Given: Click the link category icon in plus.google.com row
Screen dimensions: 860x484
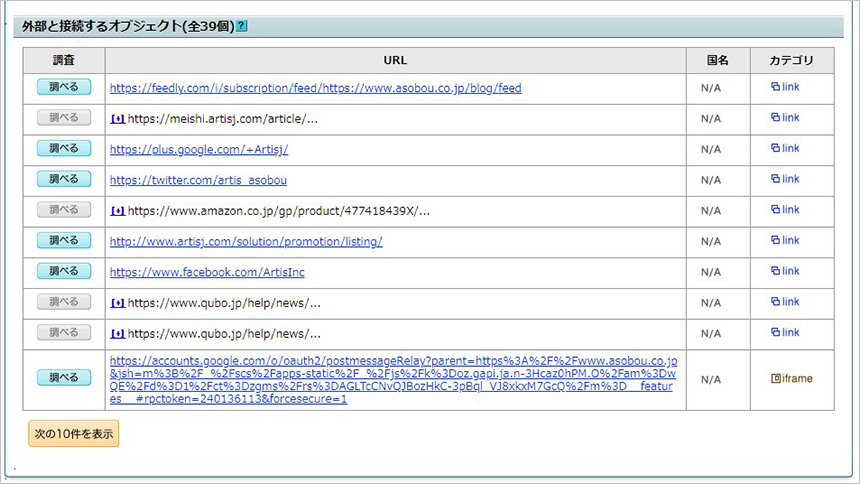Looking at the screenshot, I should (776, 148).
